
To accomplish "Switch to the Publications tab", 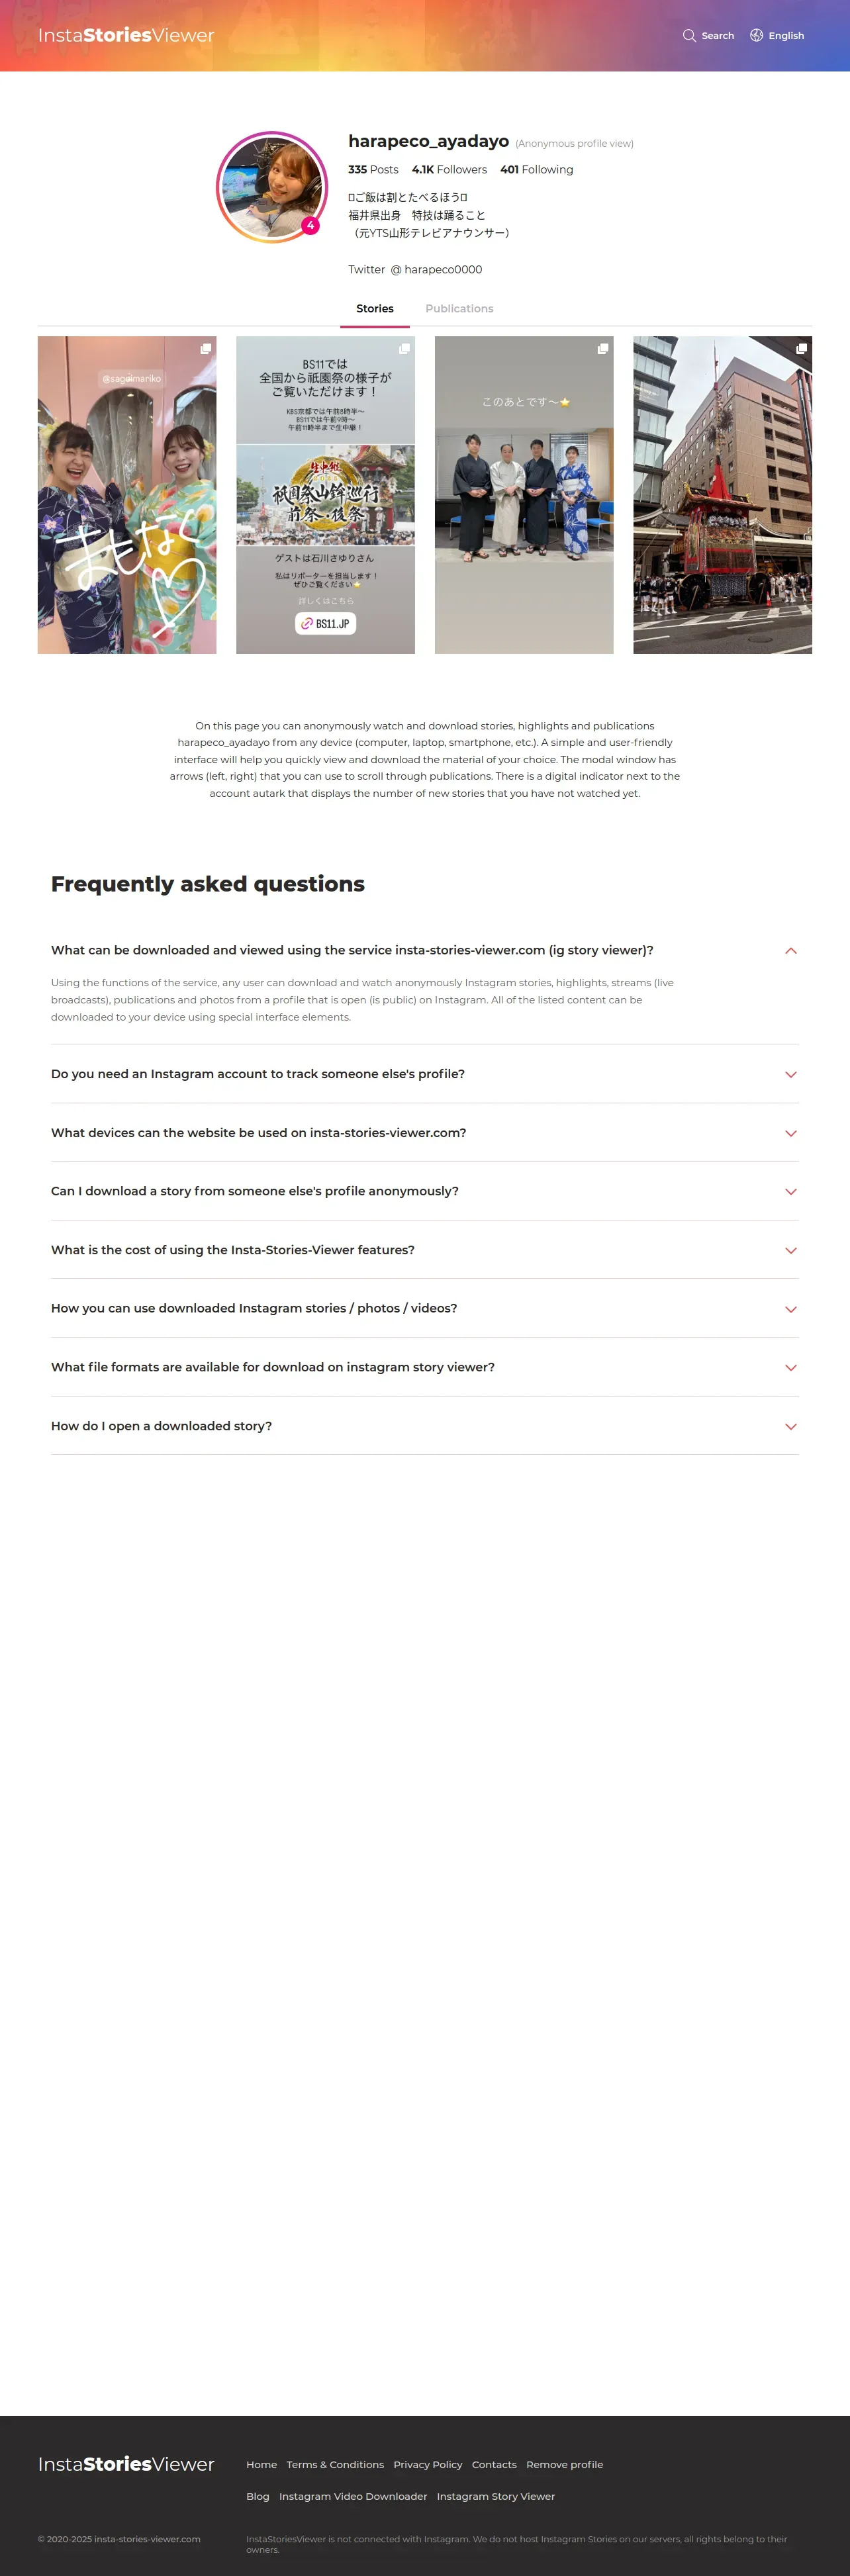I will [x=459, y=309].
